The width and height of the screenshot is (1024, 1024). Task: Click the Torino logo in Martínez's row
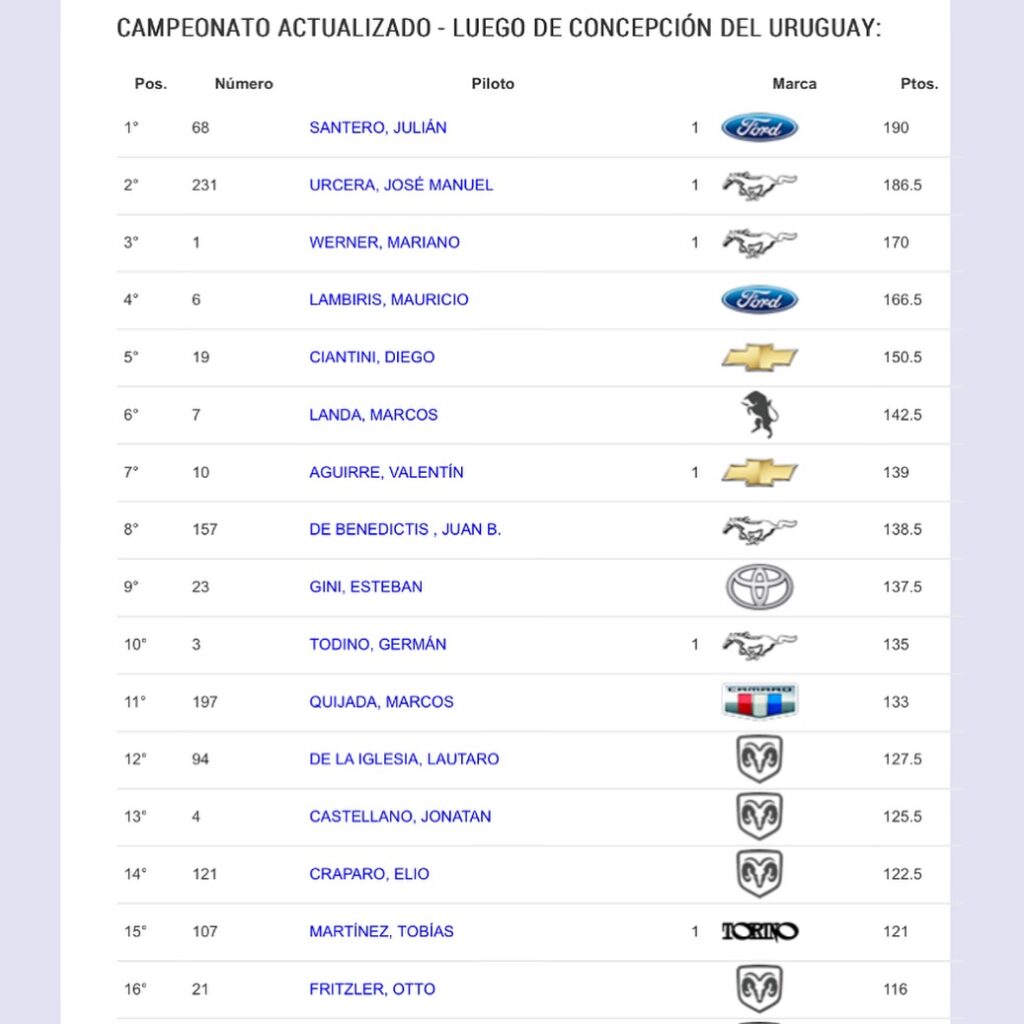[759, 931]
